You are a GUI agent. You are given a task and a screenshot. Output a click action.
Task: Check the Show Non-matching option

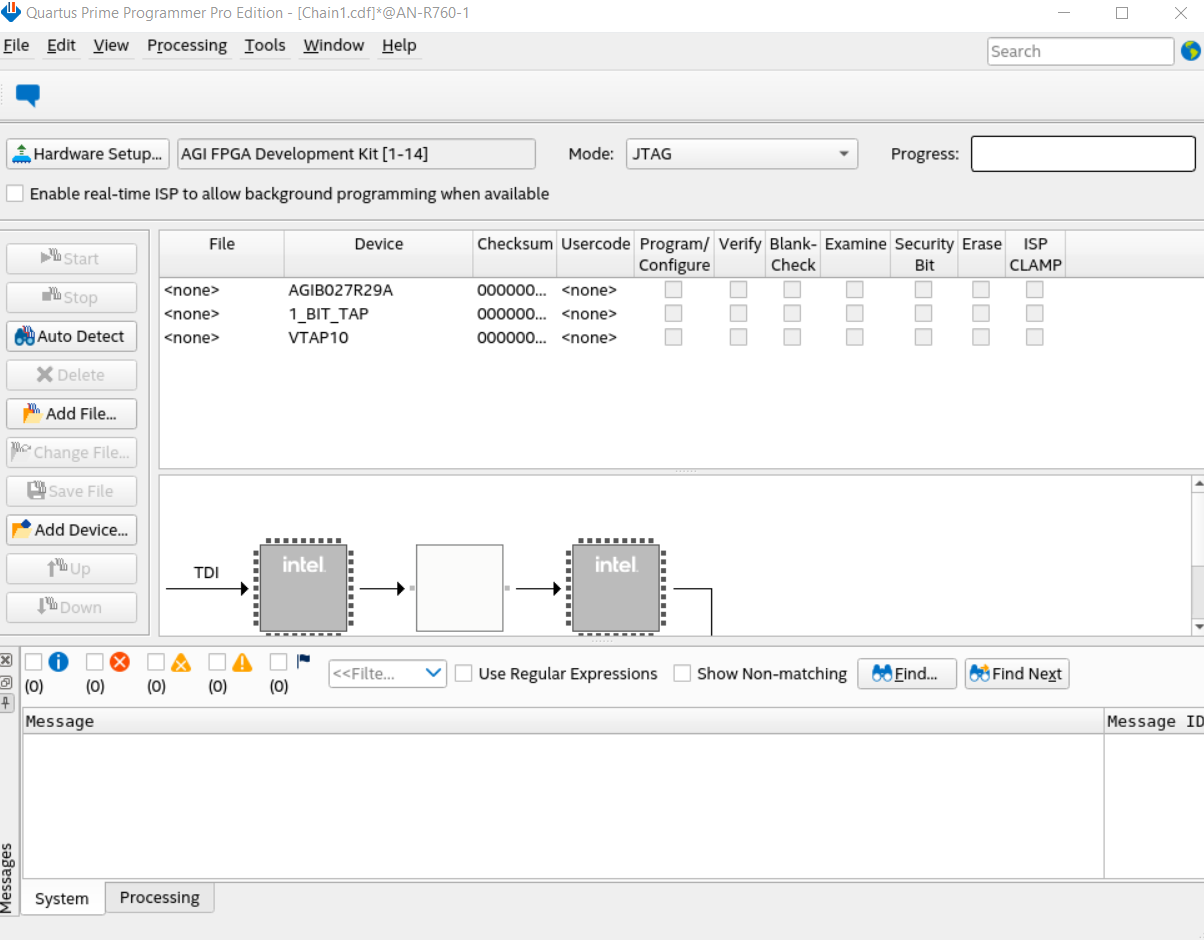click(682, 674)
